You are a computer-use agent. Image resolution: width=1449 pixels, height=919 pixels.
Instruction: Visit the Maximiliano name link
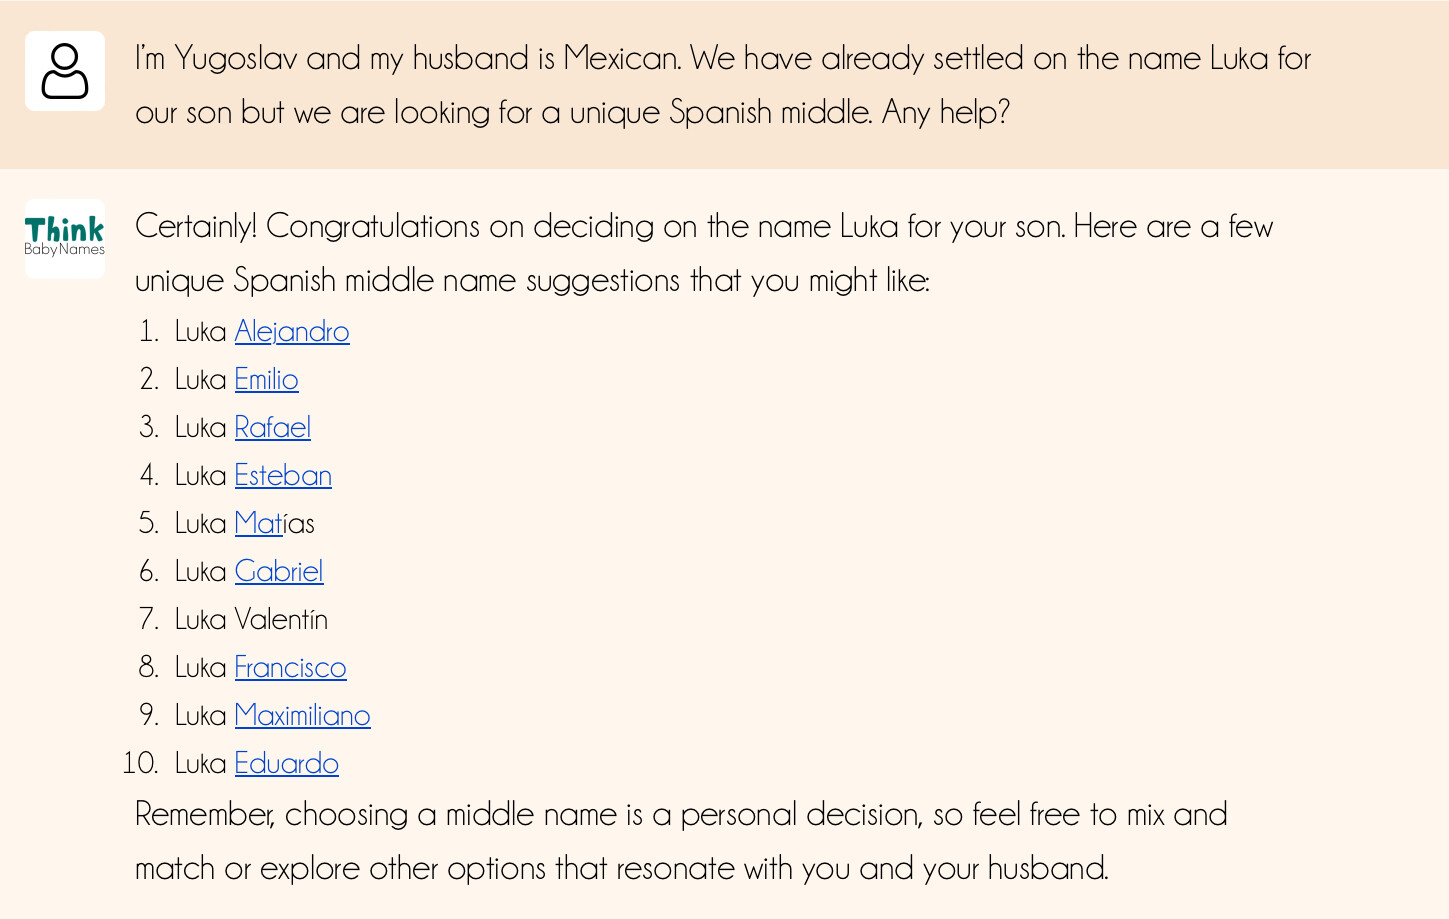pyautogui.click(x=302, y=716)
